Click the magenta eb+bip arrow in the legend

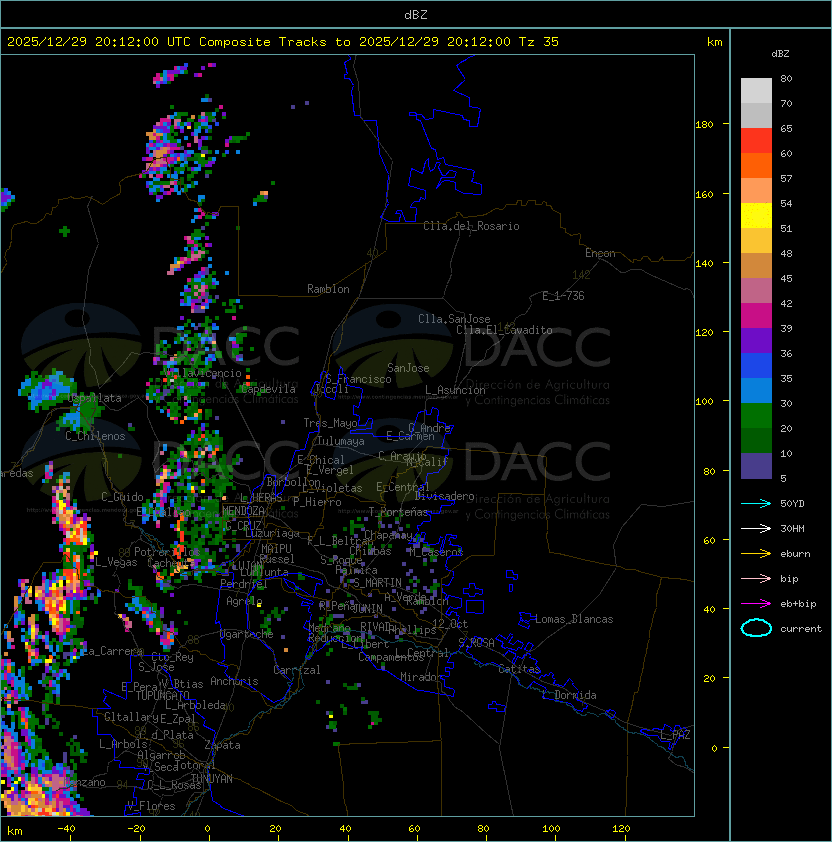point(756,604)
